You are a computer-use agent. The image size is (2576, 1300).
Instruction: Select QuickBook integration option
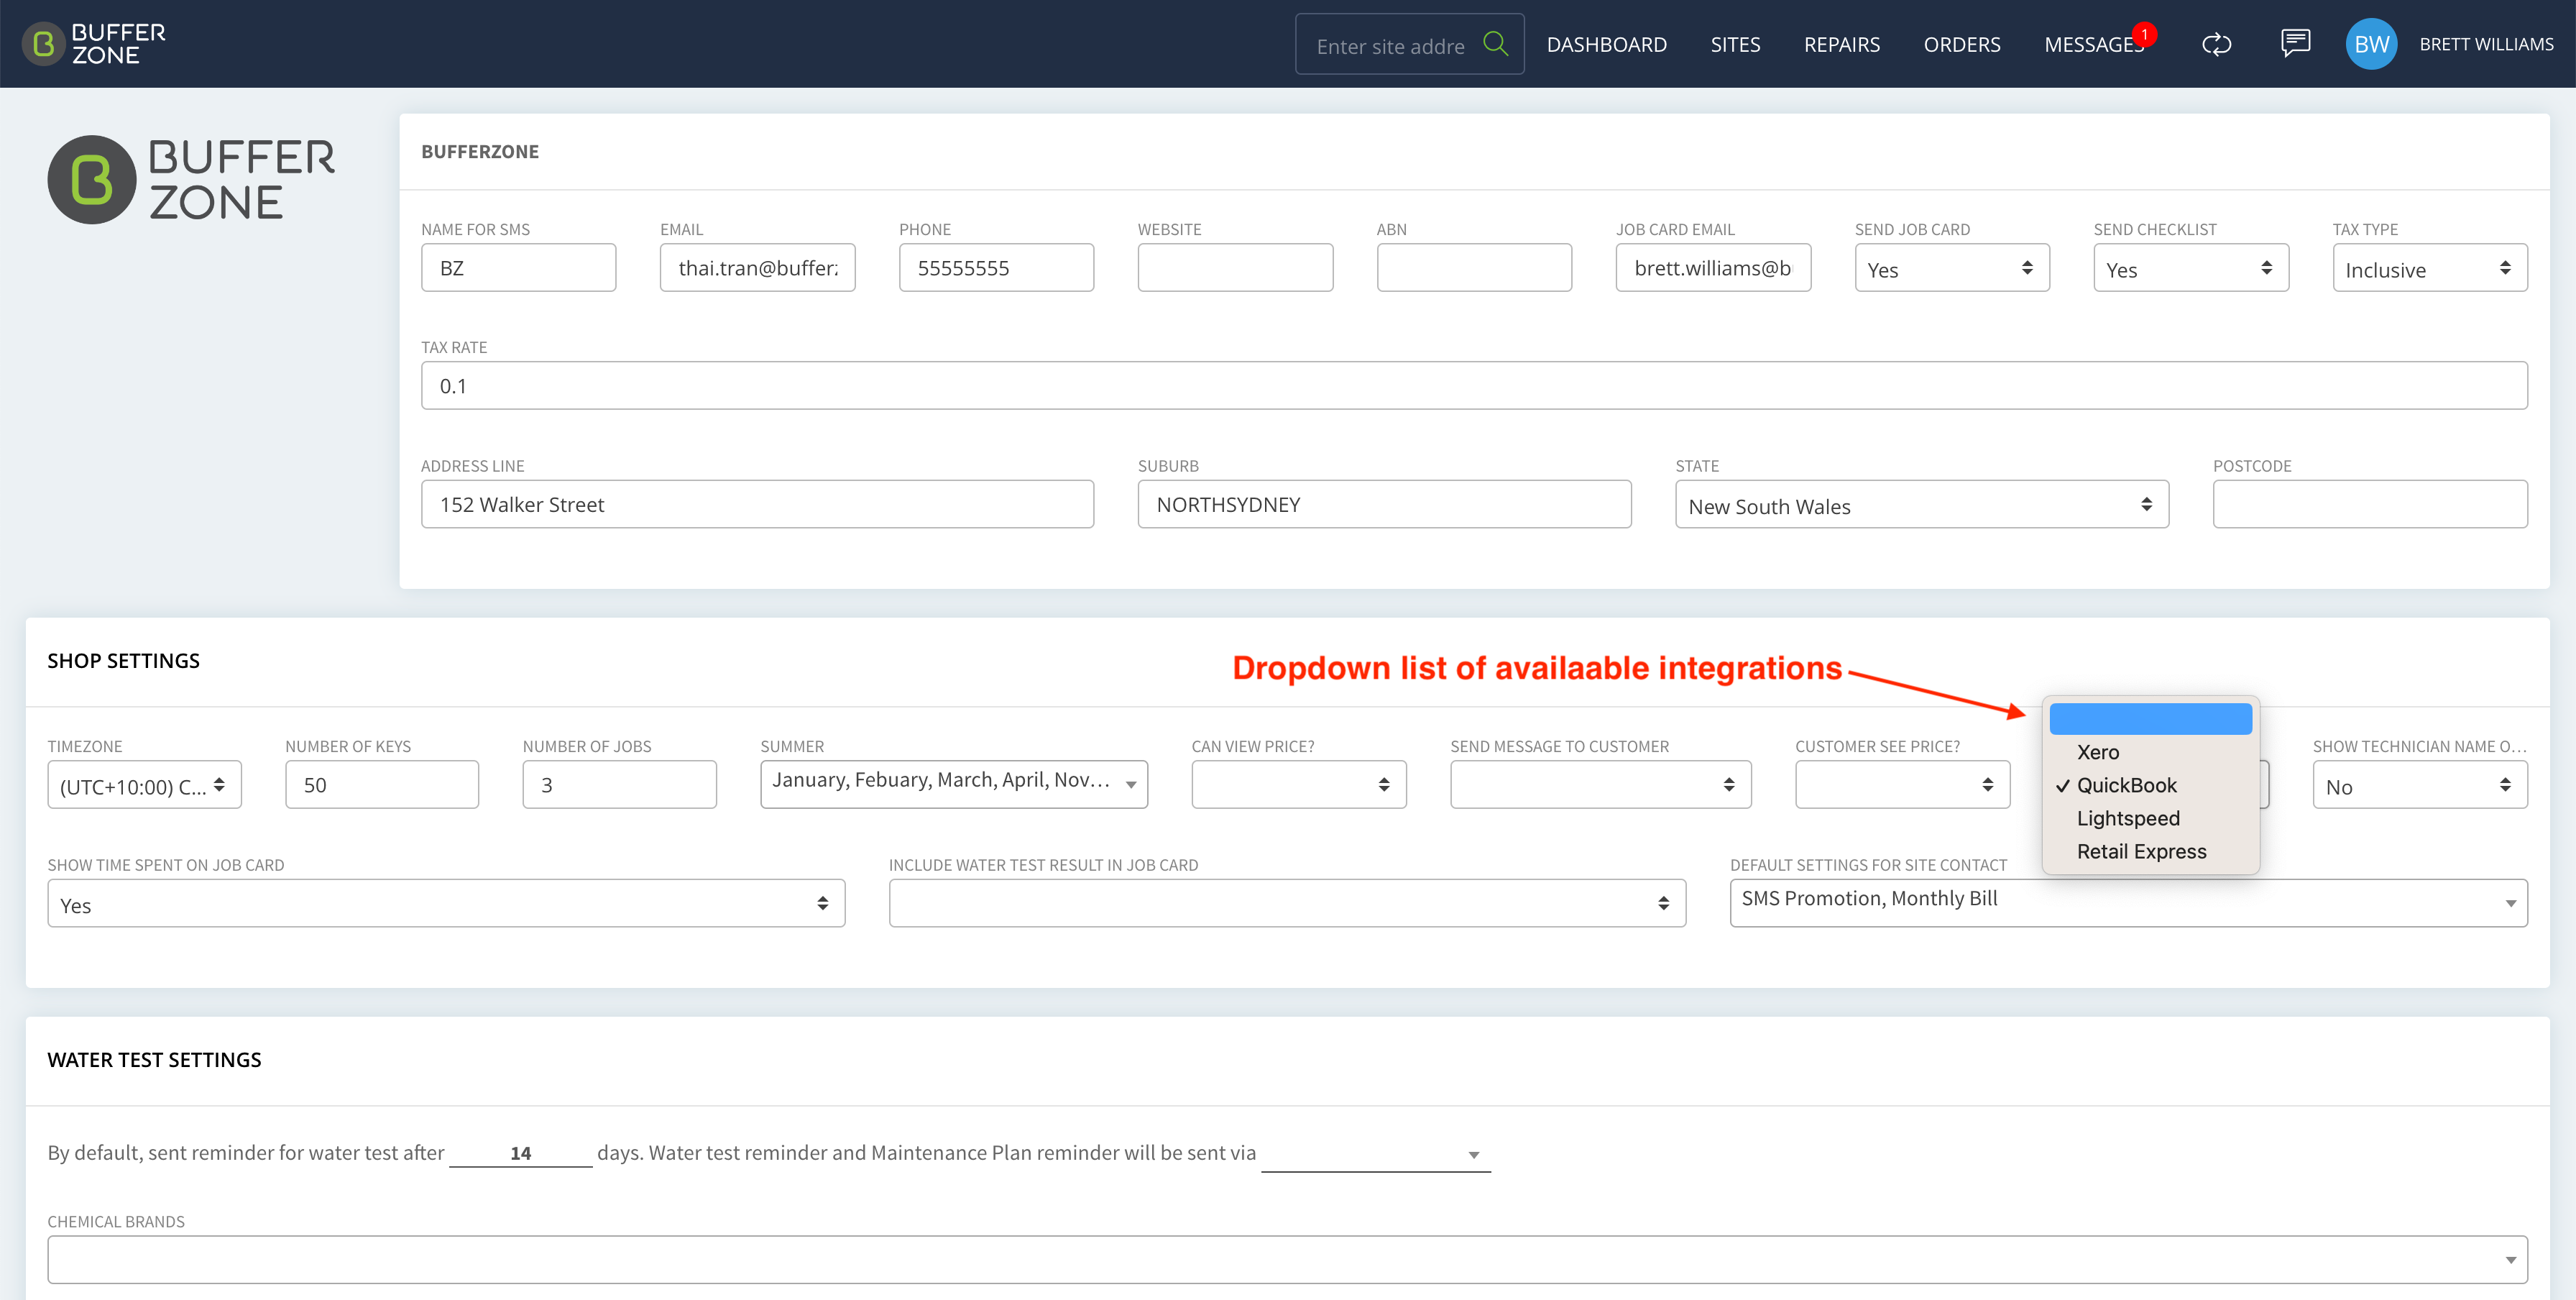coord(2151,785)
